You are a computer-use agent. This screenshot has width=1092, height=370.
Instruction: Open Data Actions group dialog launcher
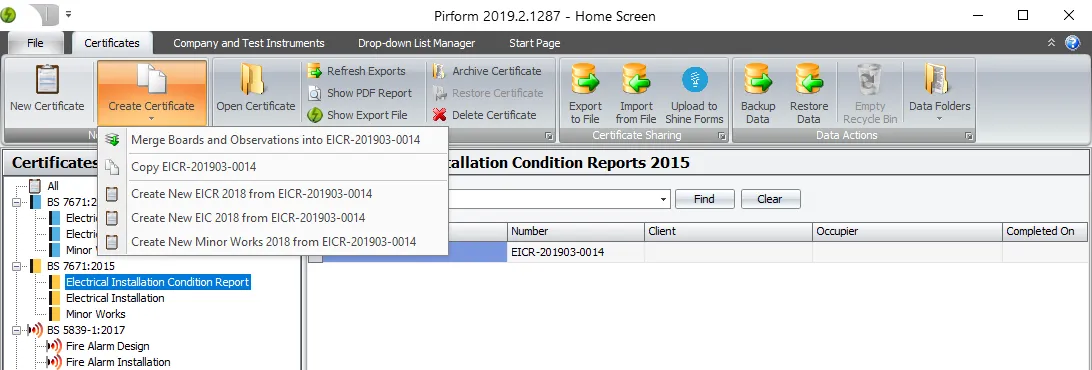pyautogui.click(x=969, y=136)
